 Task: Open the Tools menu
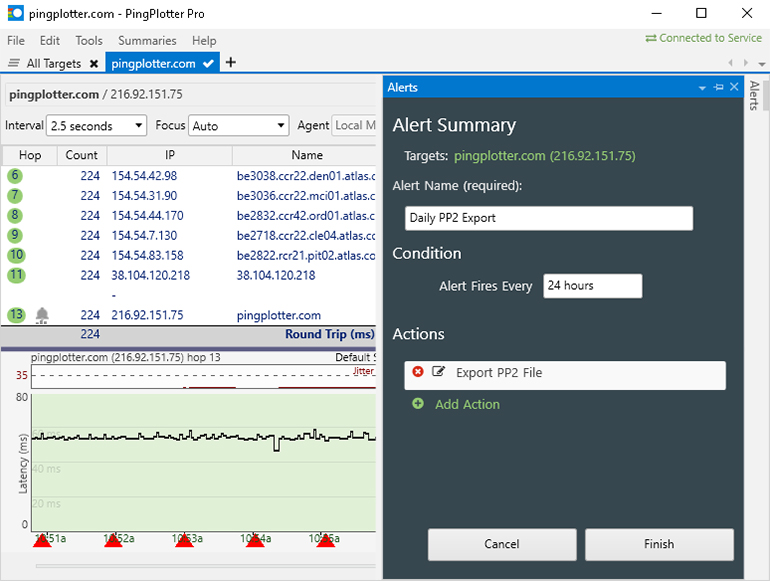[89, 41]
